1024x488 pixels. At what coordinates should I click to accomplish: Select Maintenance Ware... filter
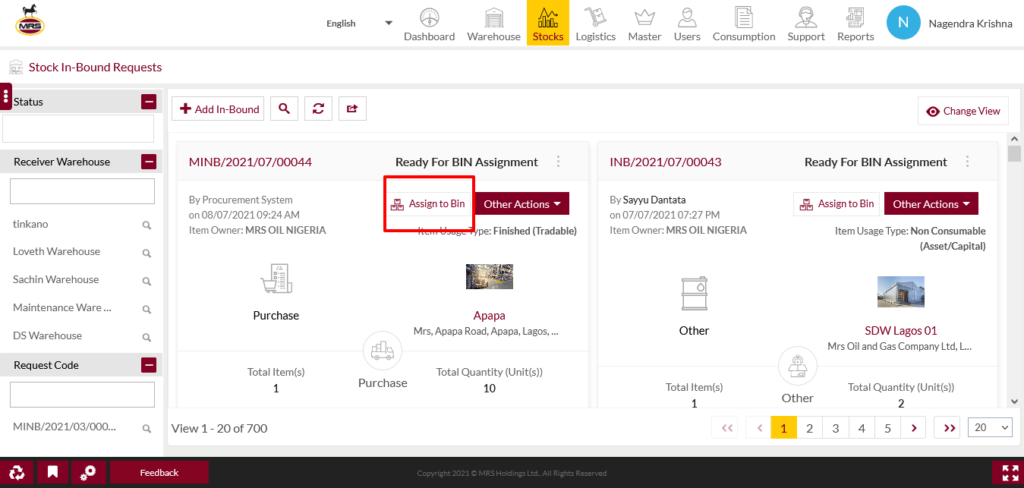(x=62, y=308)
